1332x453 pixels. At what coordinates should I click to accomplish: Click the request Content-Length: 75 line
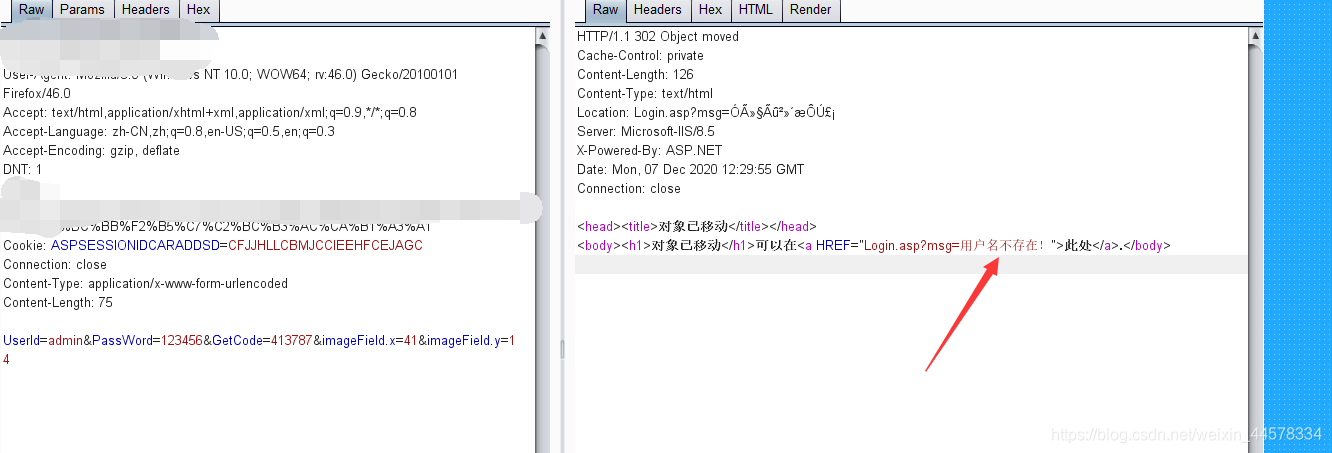click(x=58, y=303)
